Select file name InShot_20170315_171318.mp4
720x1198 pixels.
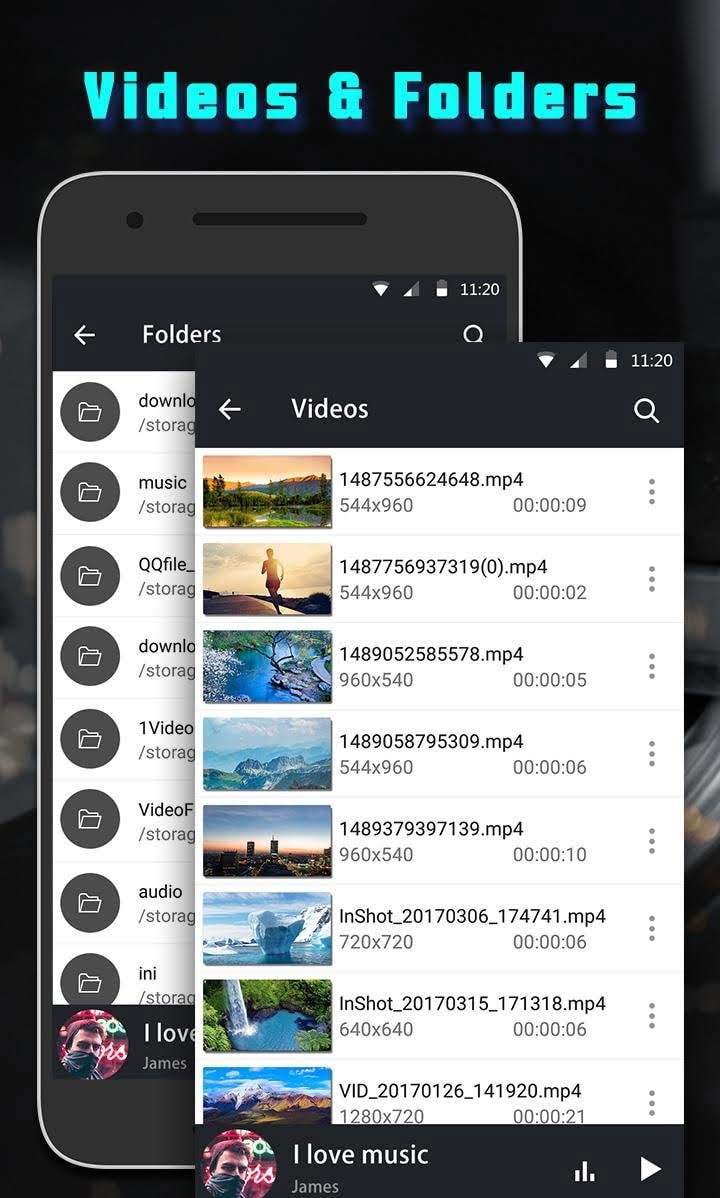tap(472, 1003)
